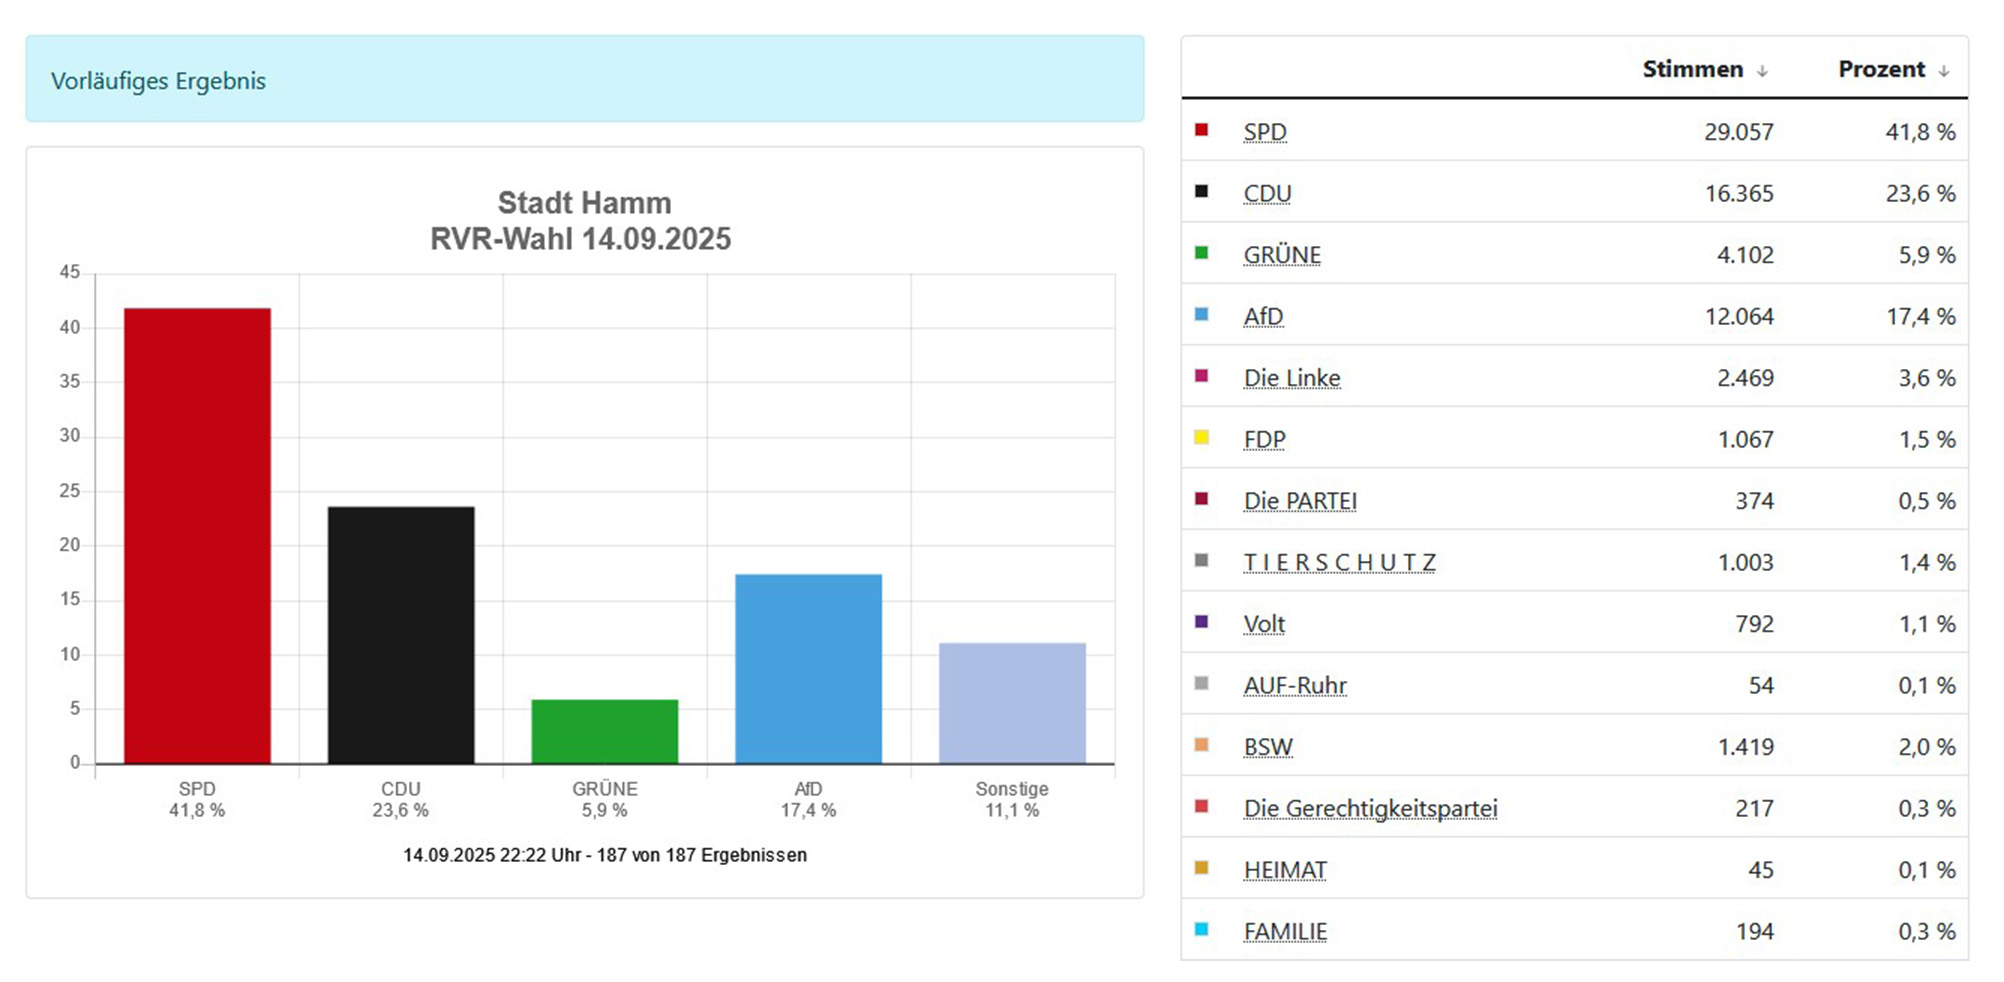The image size is (2004, 982).
Task: Click the AfD 17,4 % axis label
Action: coord(809,800)
